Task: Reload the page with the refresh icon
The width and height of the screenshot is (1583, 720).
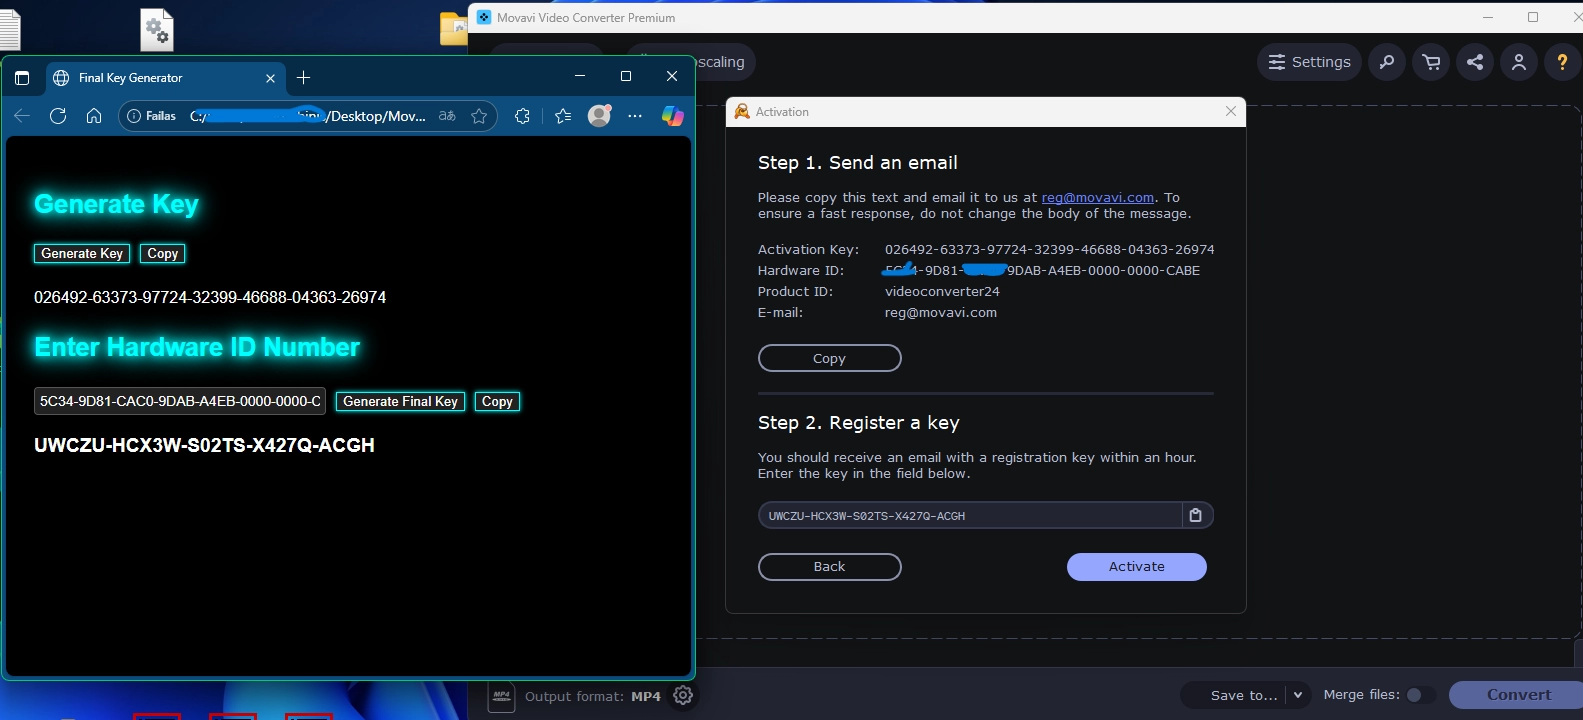Action: 58,116
